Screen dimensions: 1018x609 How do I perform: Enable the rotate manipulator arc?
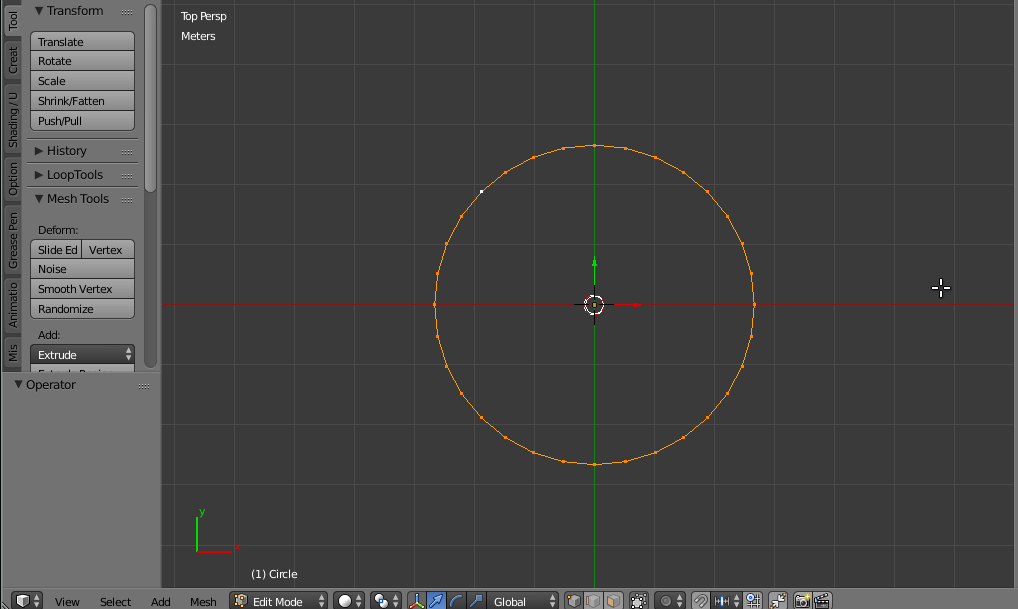pyautogui.click(x=456, y=601)
